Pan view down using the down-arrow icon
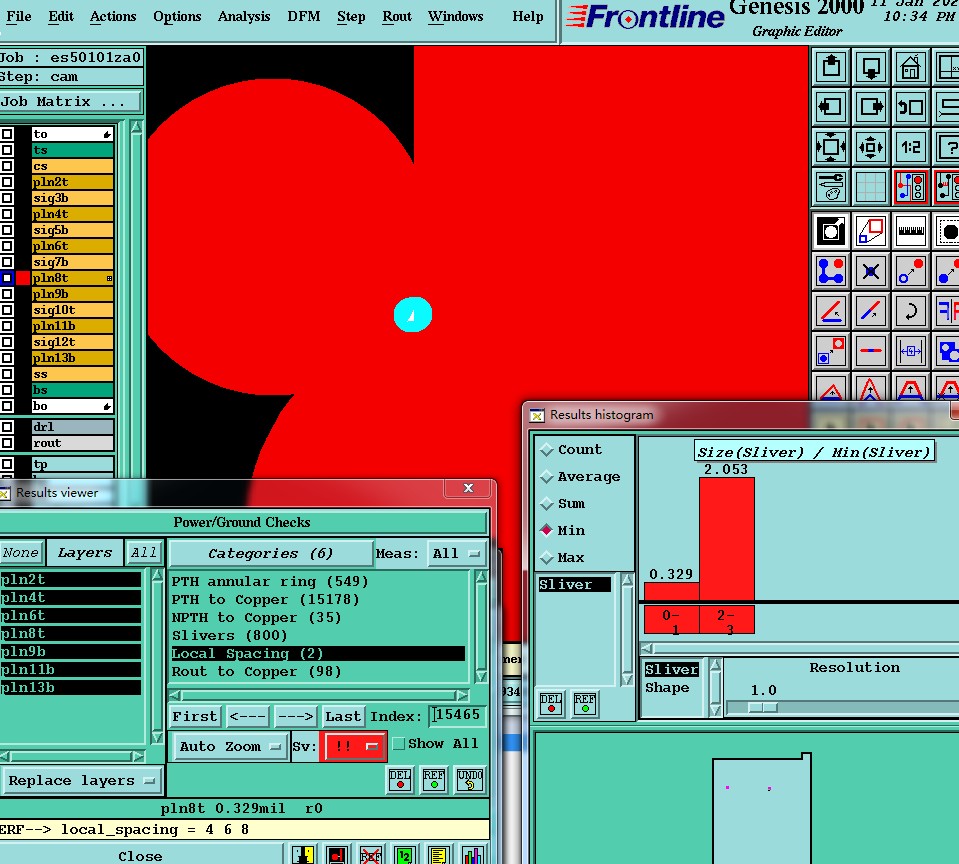Screen dimensions: 959x864 871,67
